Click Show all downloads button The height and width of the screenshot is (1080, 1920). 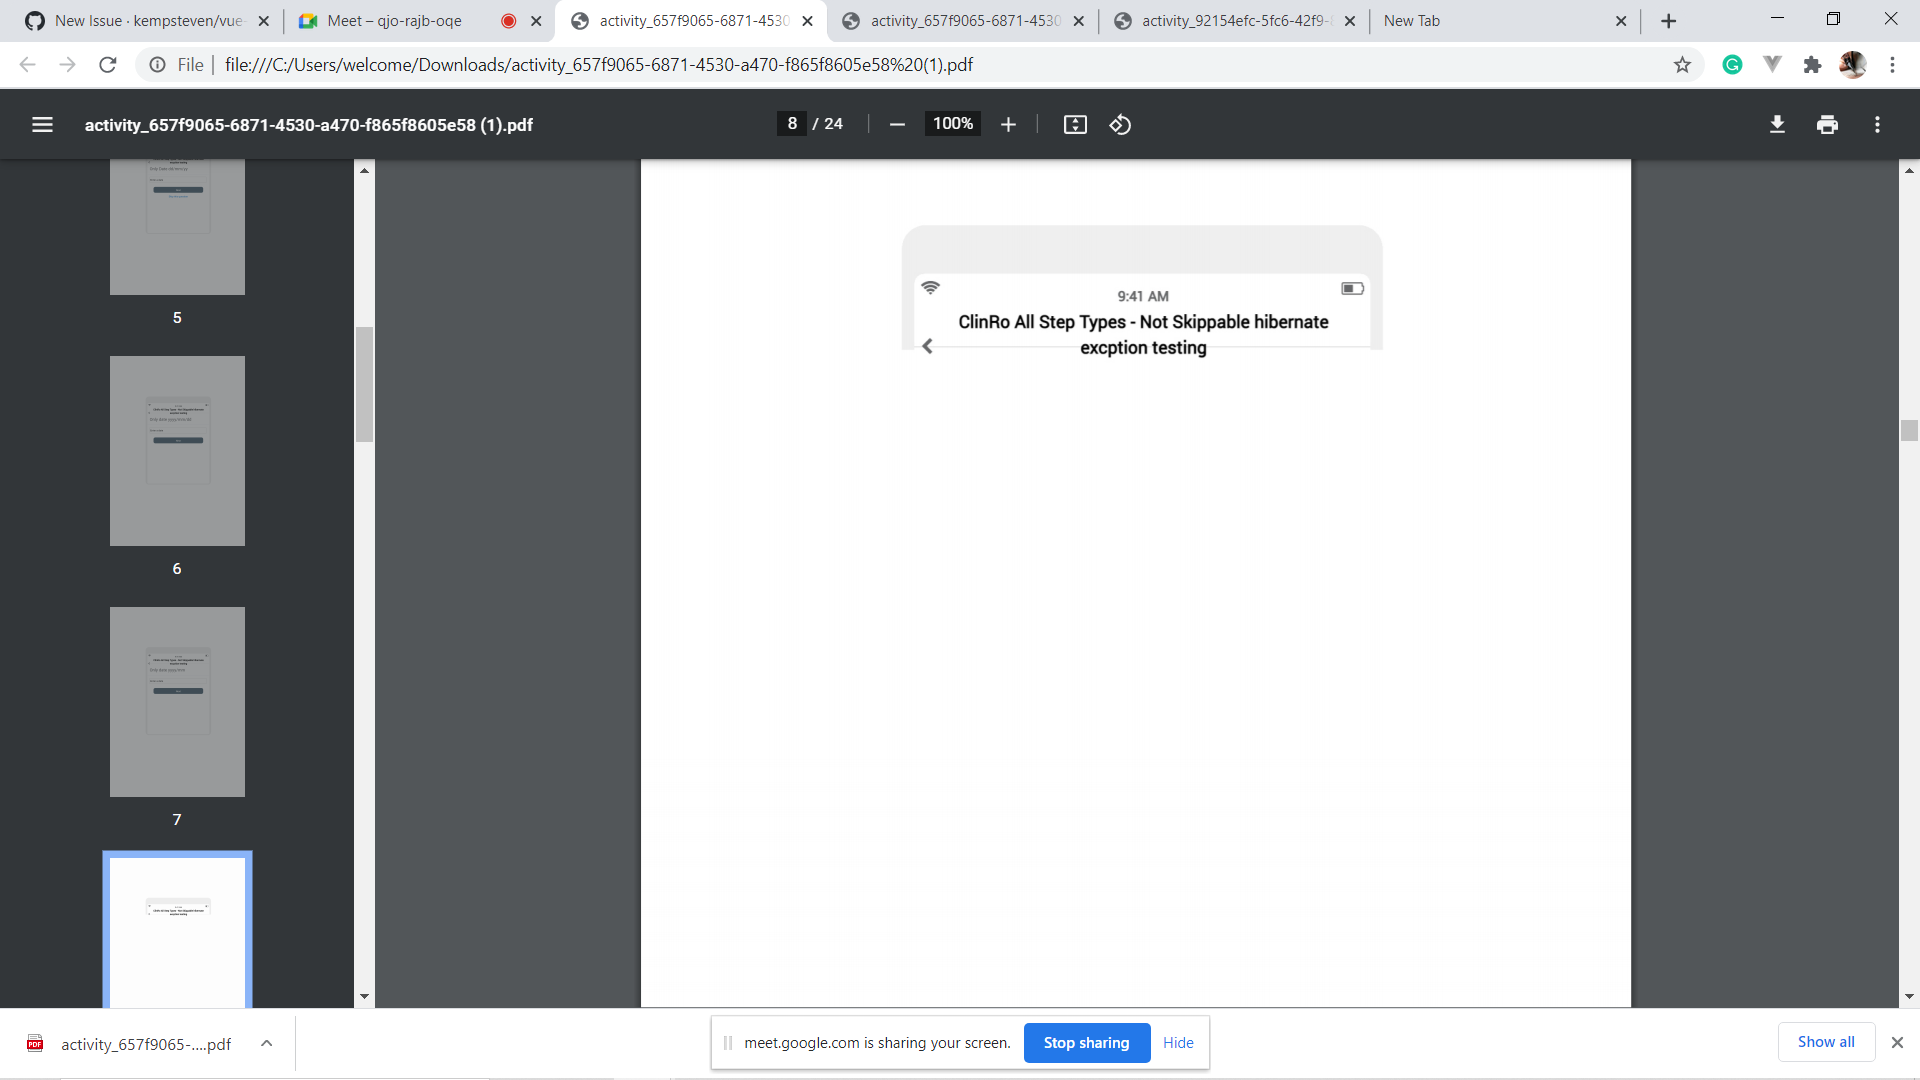click(x=1825, y=1042)
